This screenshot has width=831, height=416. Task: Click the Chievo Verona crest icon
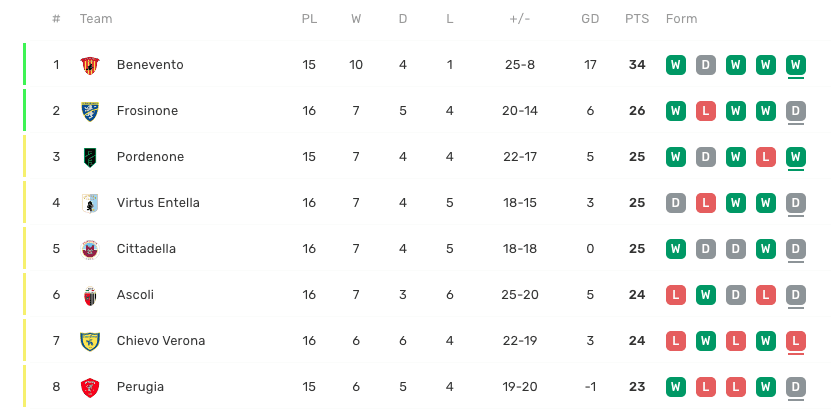click(90, 341)
